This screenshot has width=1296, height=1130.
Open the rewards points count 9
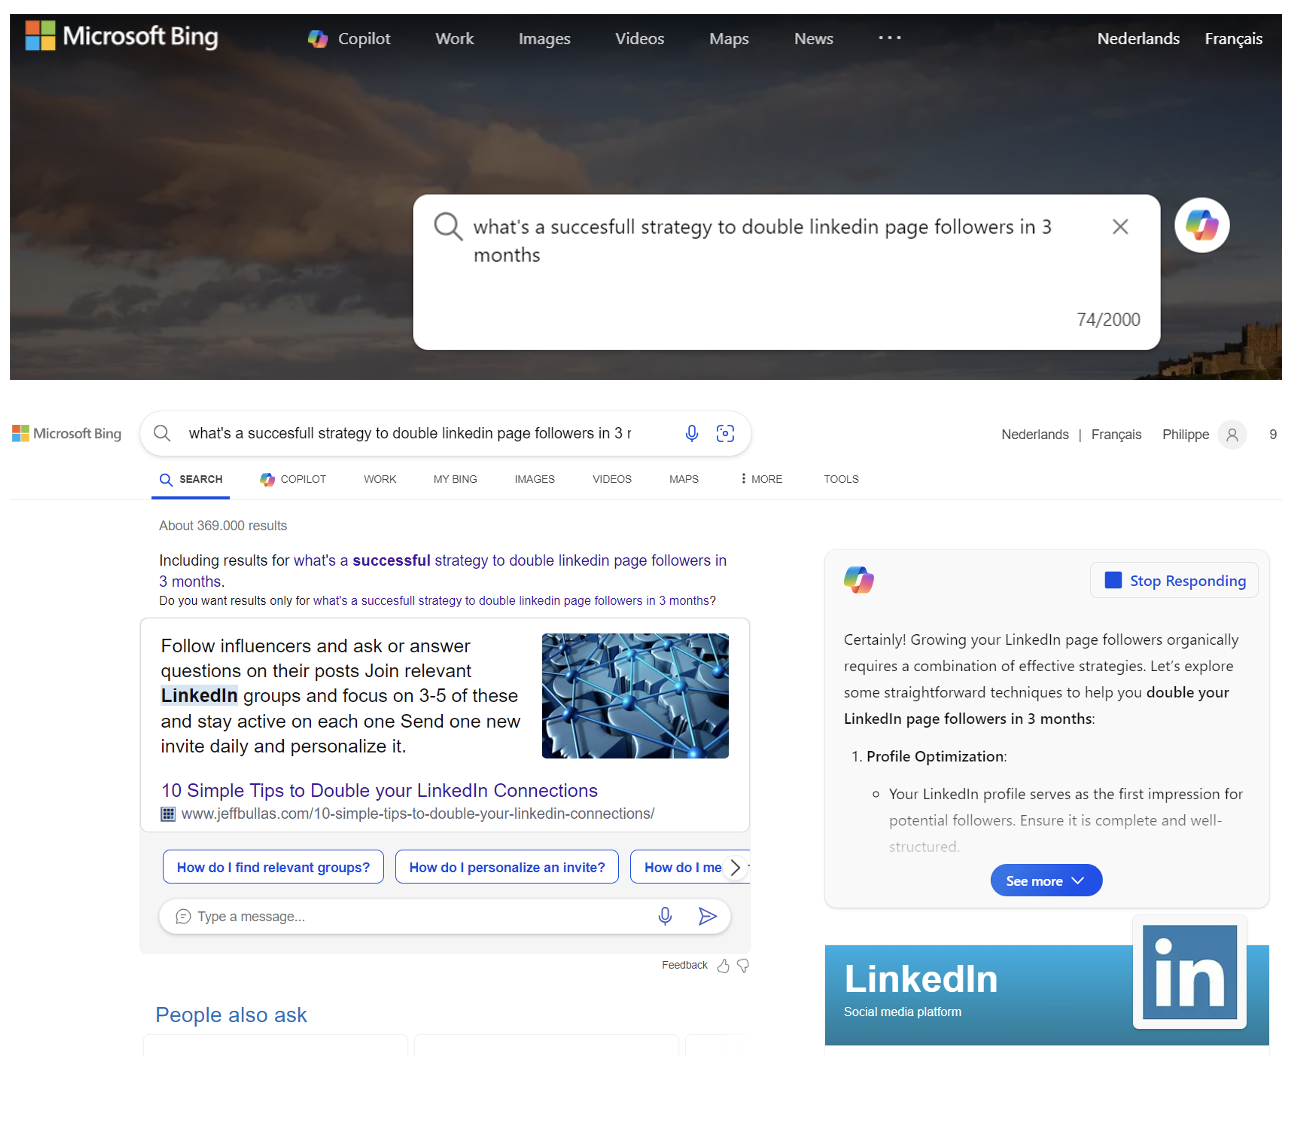[x=1273, y=434]
